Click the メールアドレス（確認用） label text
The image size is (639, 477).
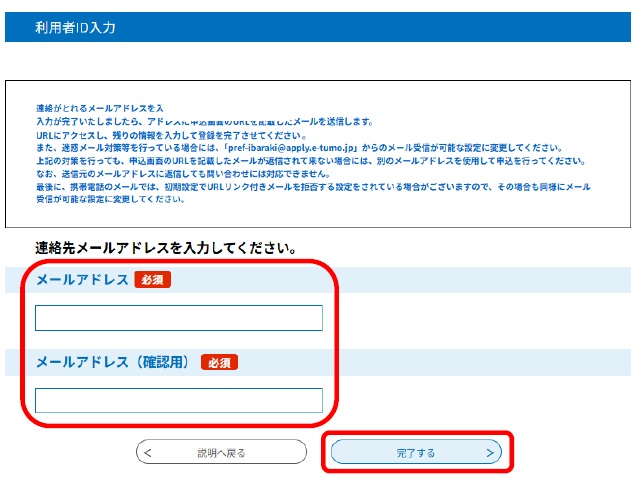click(113, 362)
